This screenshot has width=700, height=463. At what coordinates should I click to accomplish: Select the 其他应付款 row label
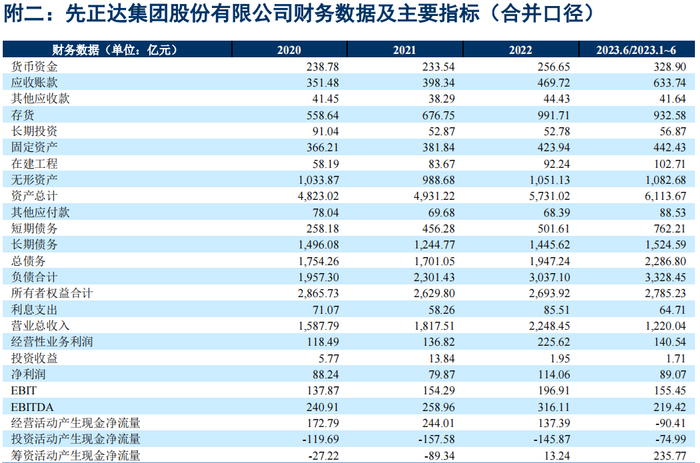coord(40,213)
